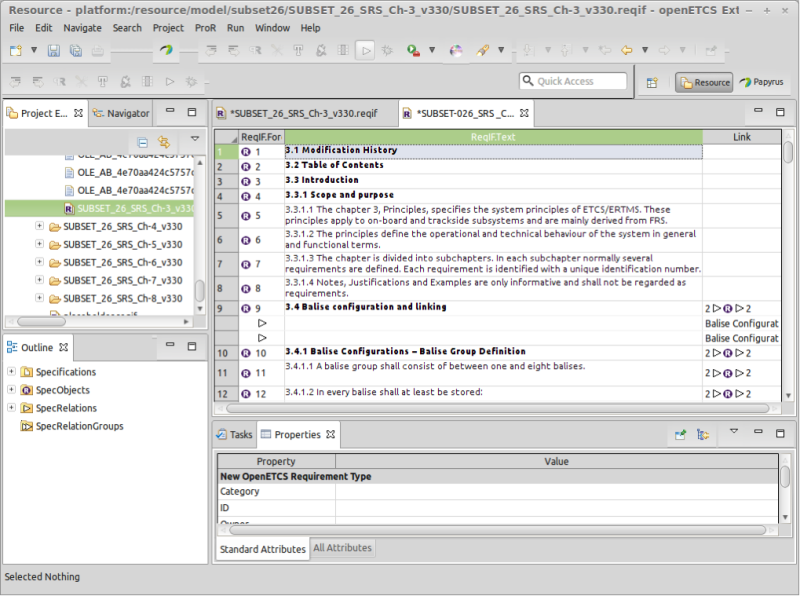Close the Outline view tab
800x596 pixels.
(x=63, y=347)
